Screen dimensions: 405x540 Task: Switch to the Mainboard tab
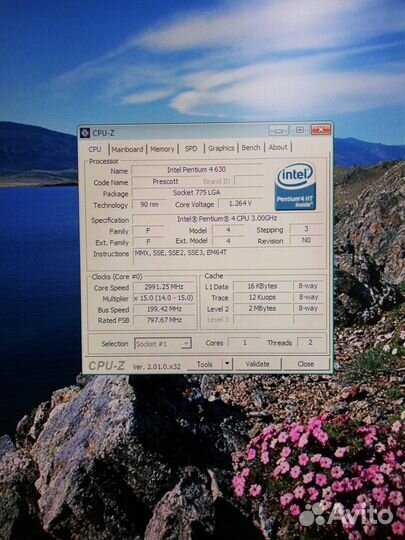point(127,149)
